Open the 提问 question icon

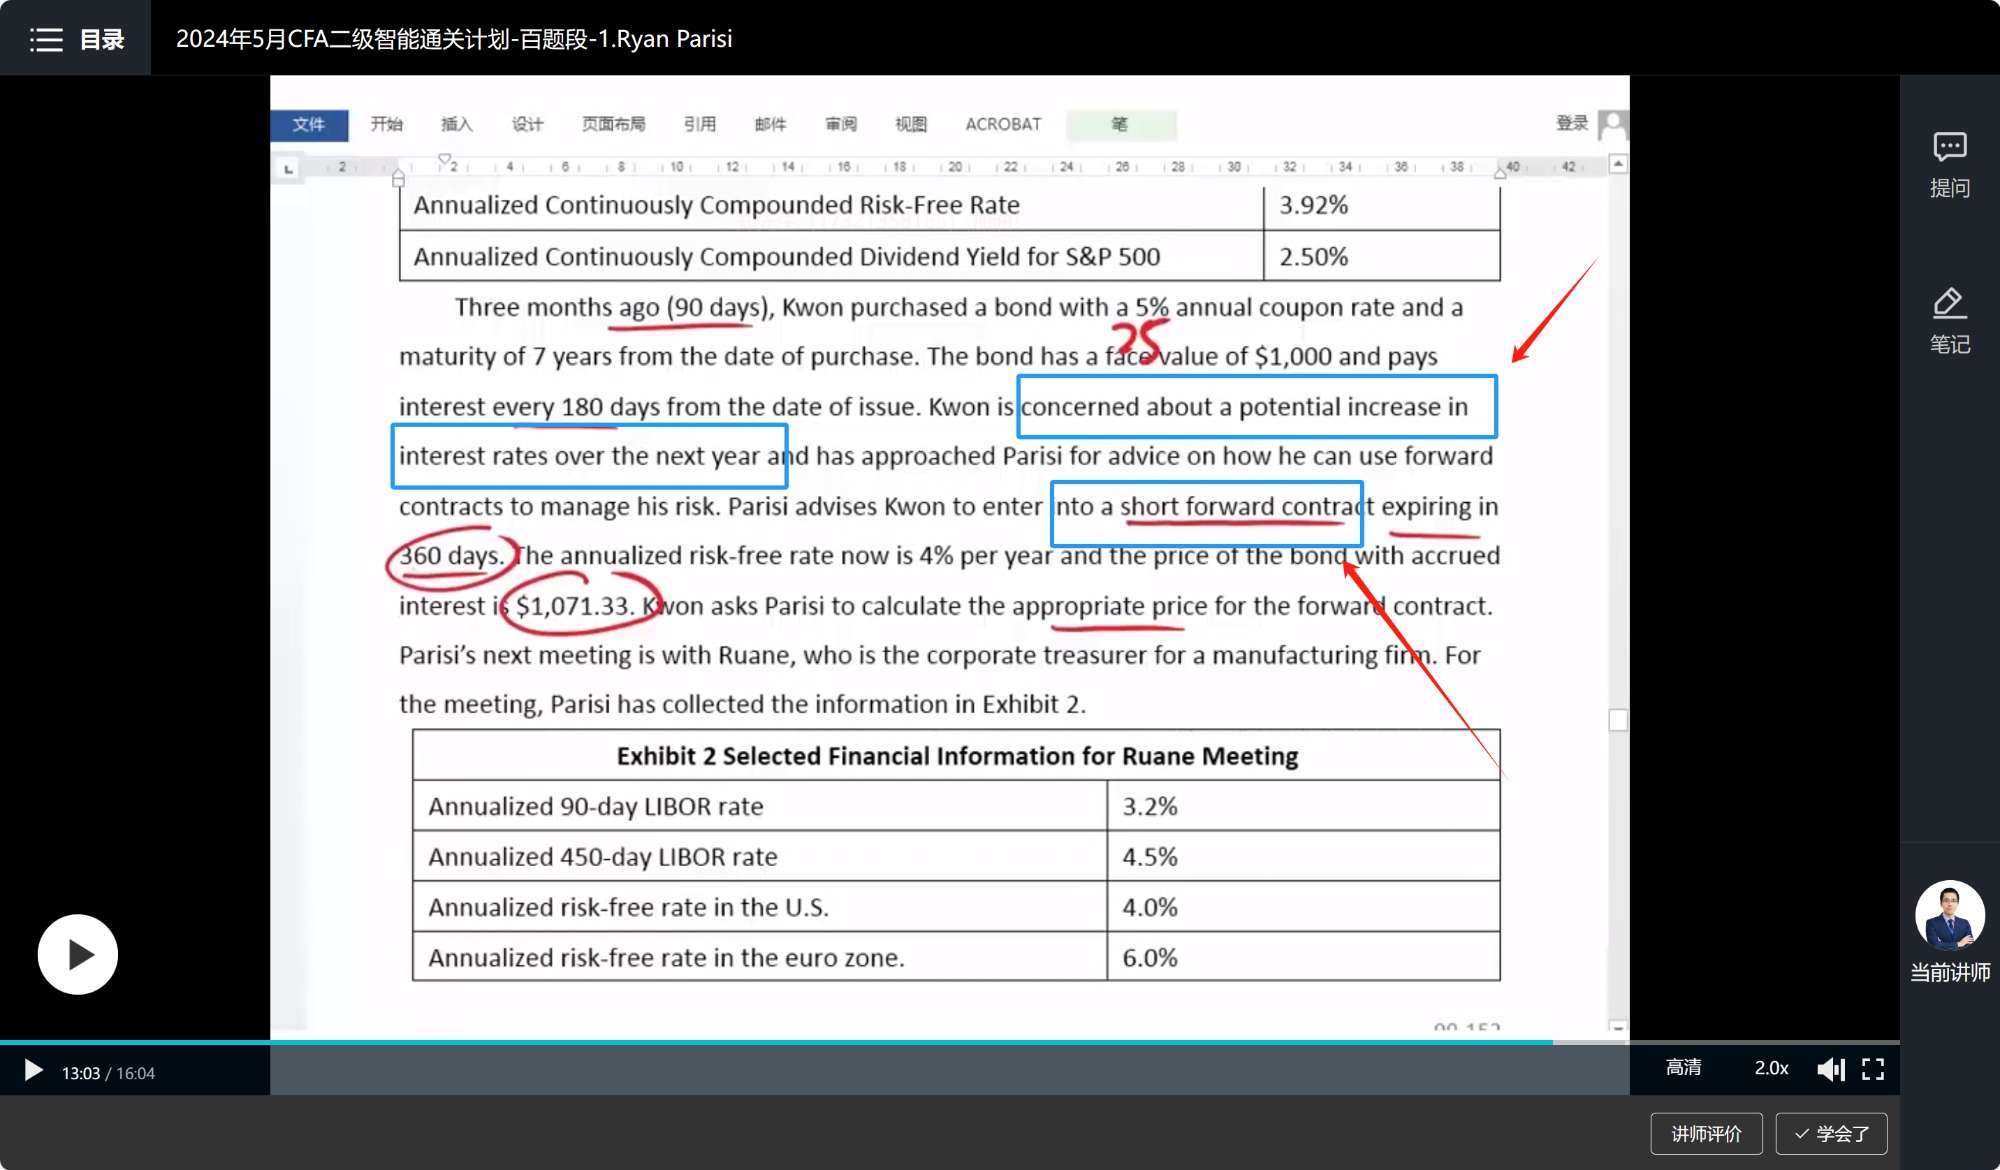(1949, 148)
